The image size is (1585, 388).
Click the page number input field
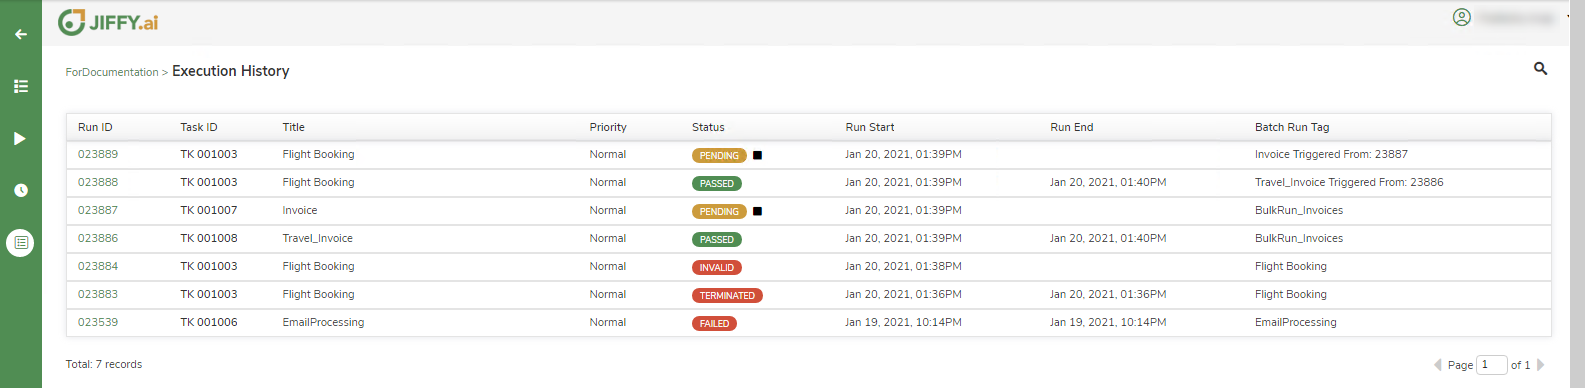click(1492, 364)
